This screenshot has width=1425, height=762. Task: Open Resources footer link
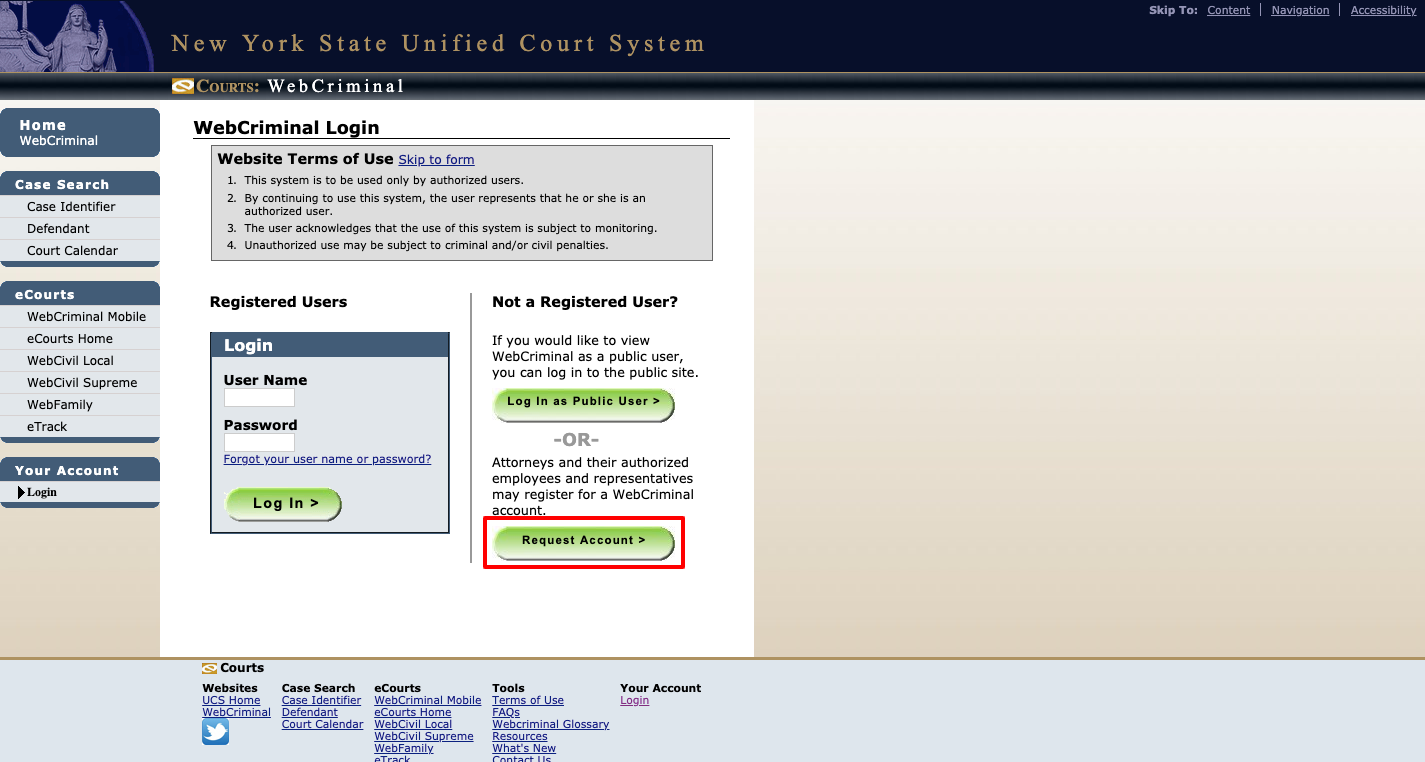(x=520, y=737)
